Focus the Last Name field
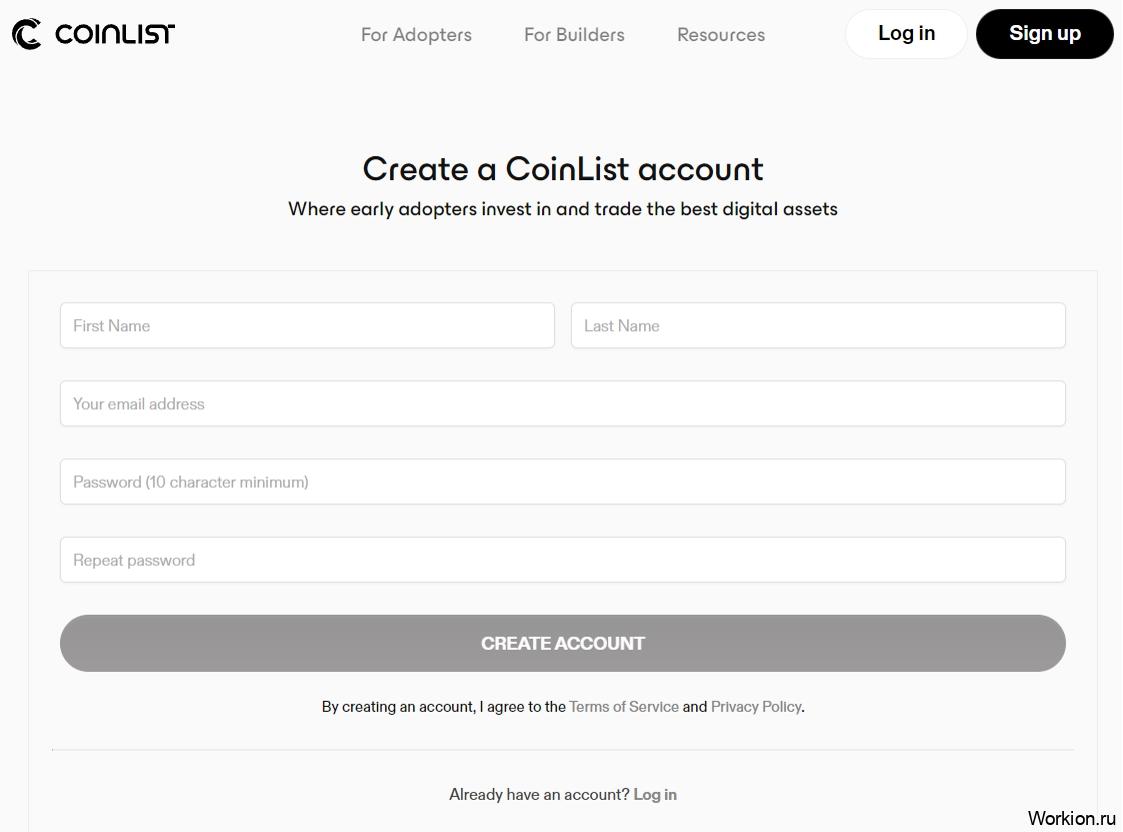1123x832 pixels. point(818,326)
